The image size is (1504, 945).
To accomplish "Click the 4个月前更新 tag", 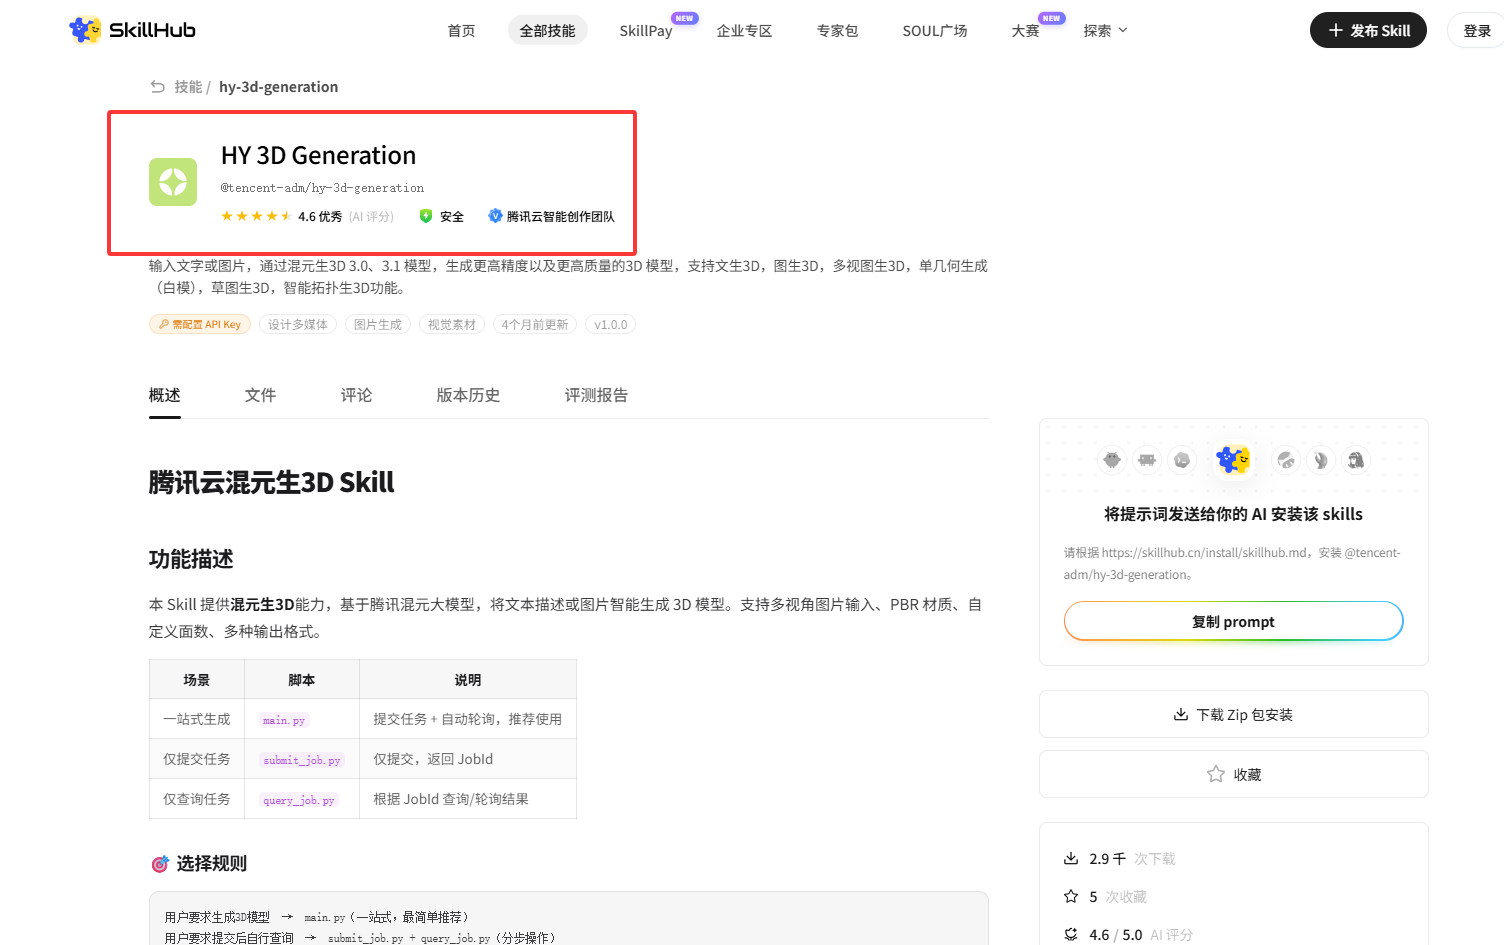I will (x=535, y=325).
